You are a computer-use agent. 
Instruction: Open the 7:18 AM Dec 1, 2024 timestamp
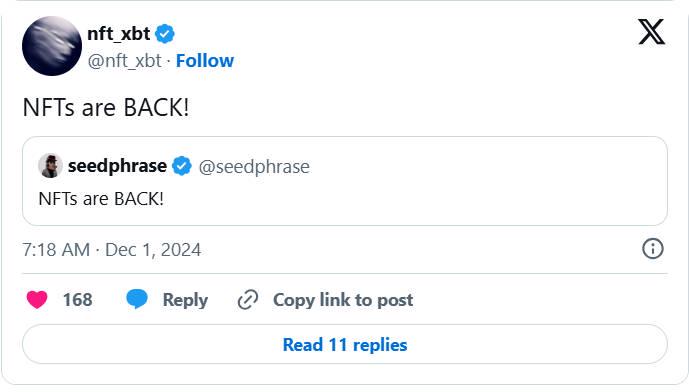pyautogui.click(x=112, y=250)
